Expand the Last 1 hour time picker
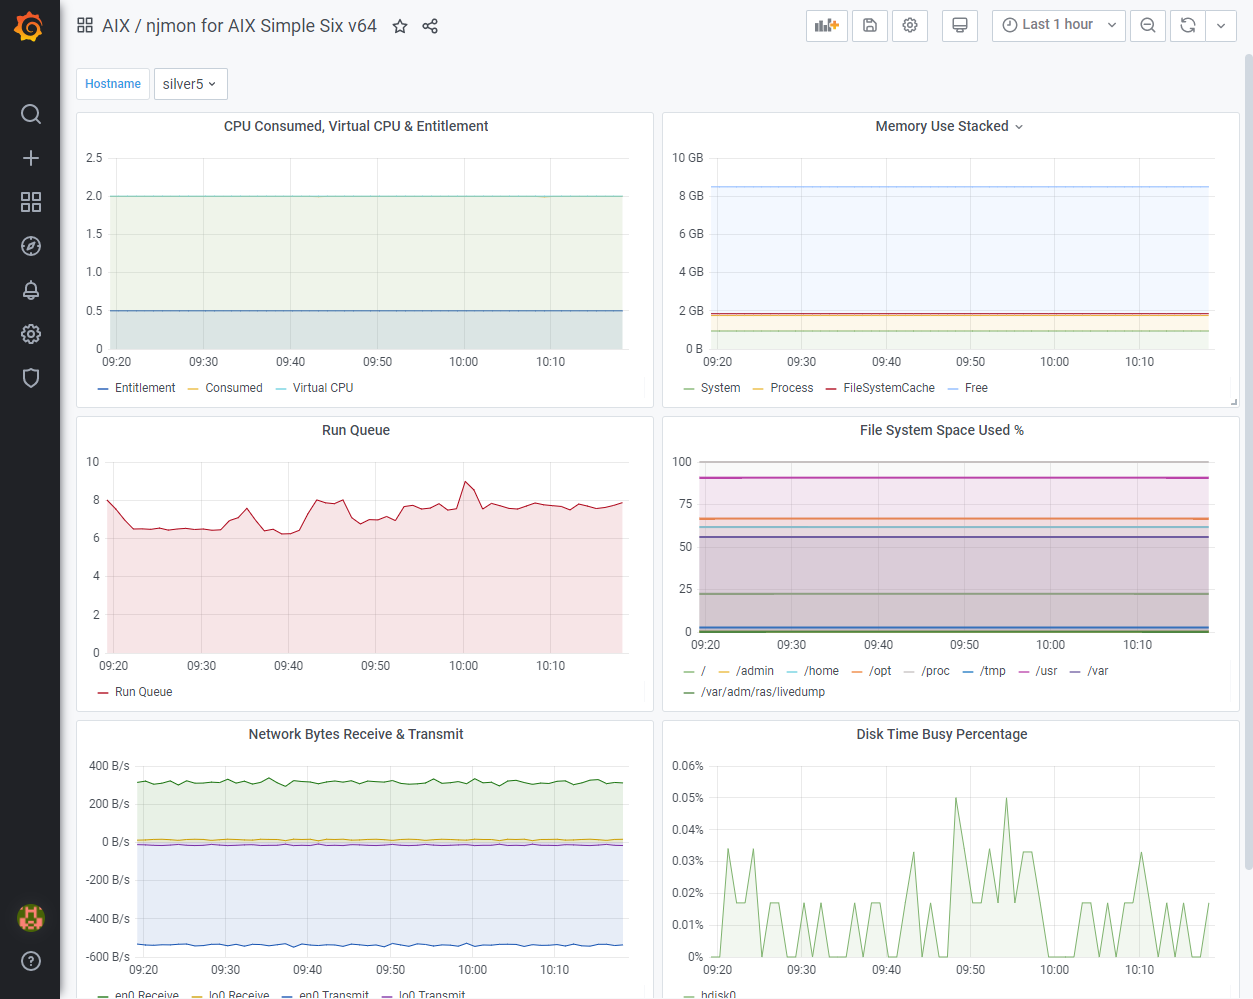The width and height of the screenshot is (1253, 999). [1058, 25]
